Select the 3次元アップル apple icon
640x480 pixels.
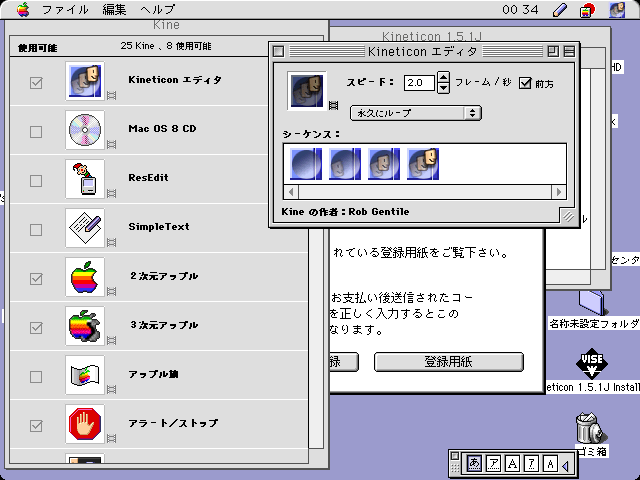(x=85, y=326)
